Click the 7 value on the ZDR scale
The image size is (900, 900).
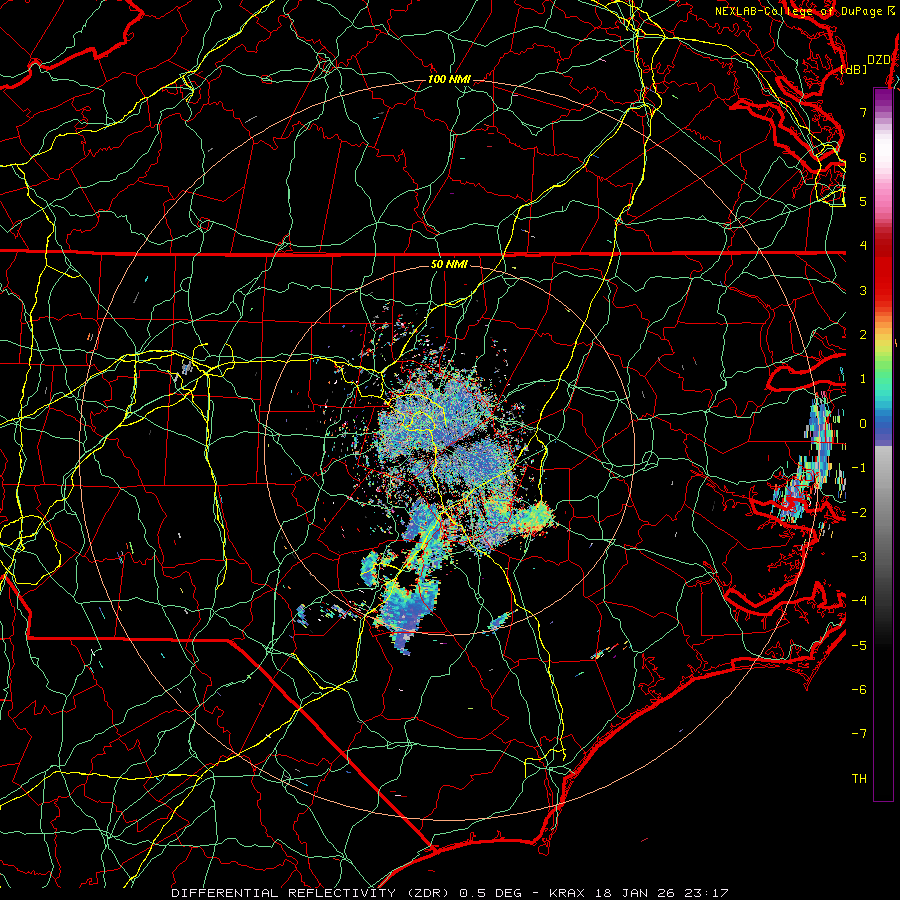[x=863, y=112]
